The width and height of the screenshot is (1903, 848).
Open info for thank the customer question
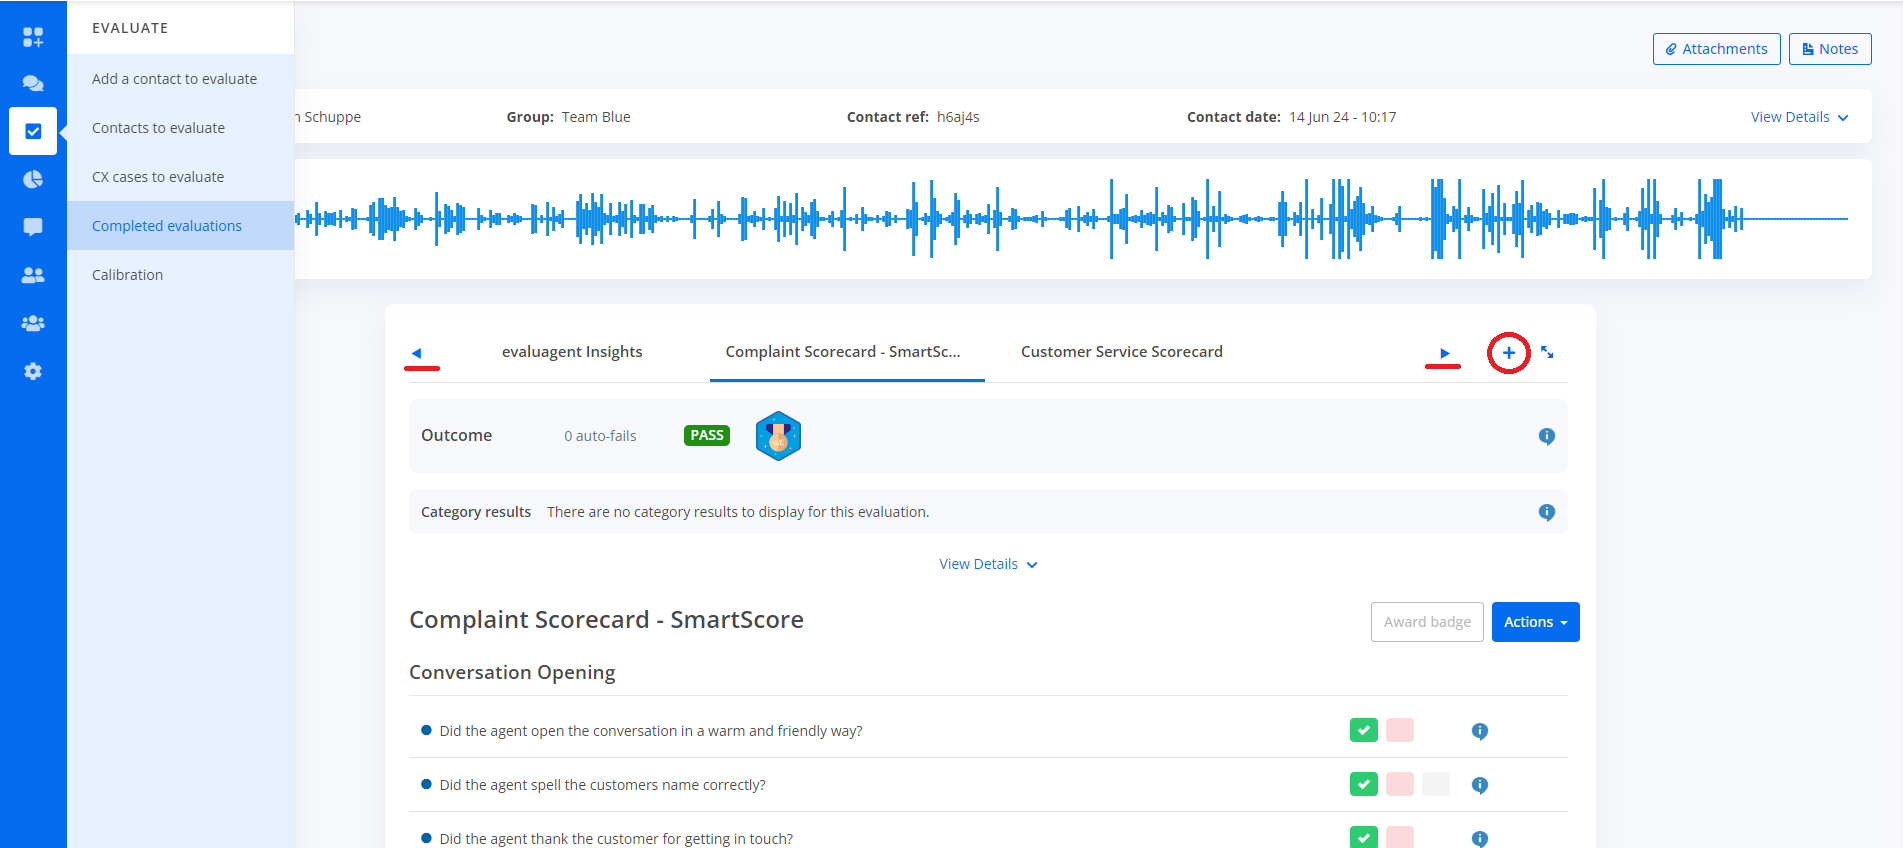click(x=1480, y=839)
